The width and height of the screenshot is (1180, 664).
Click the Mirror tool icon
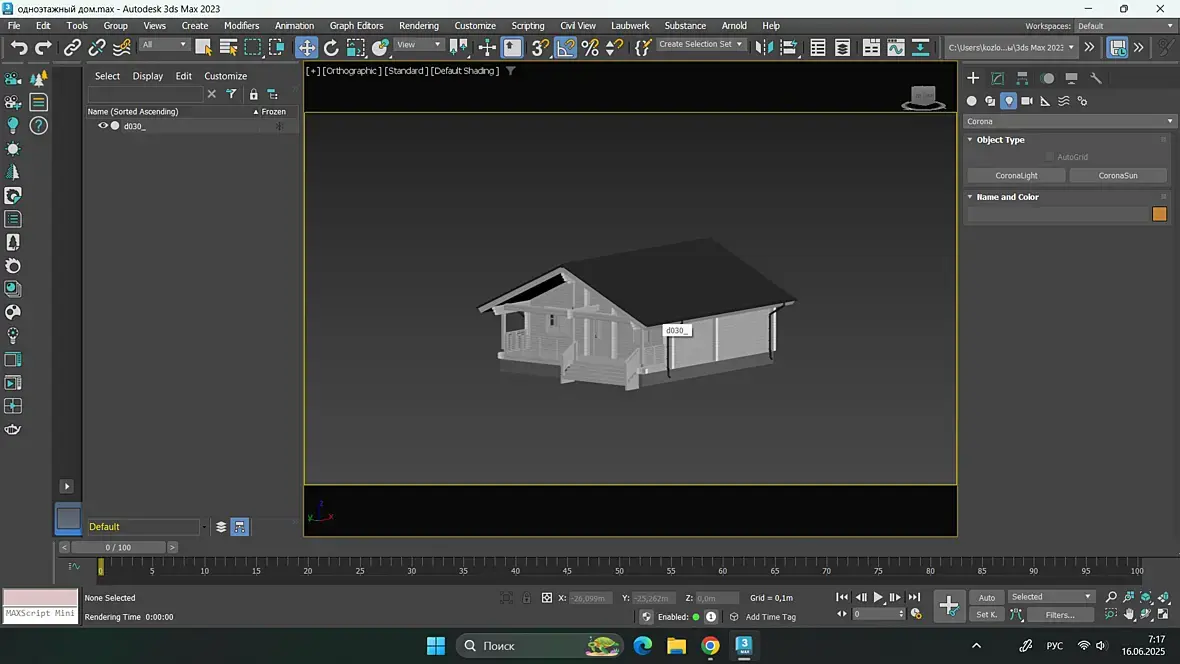point(764,47)
